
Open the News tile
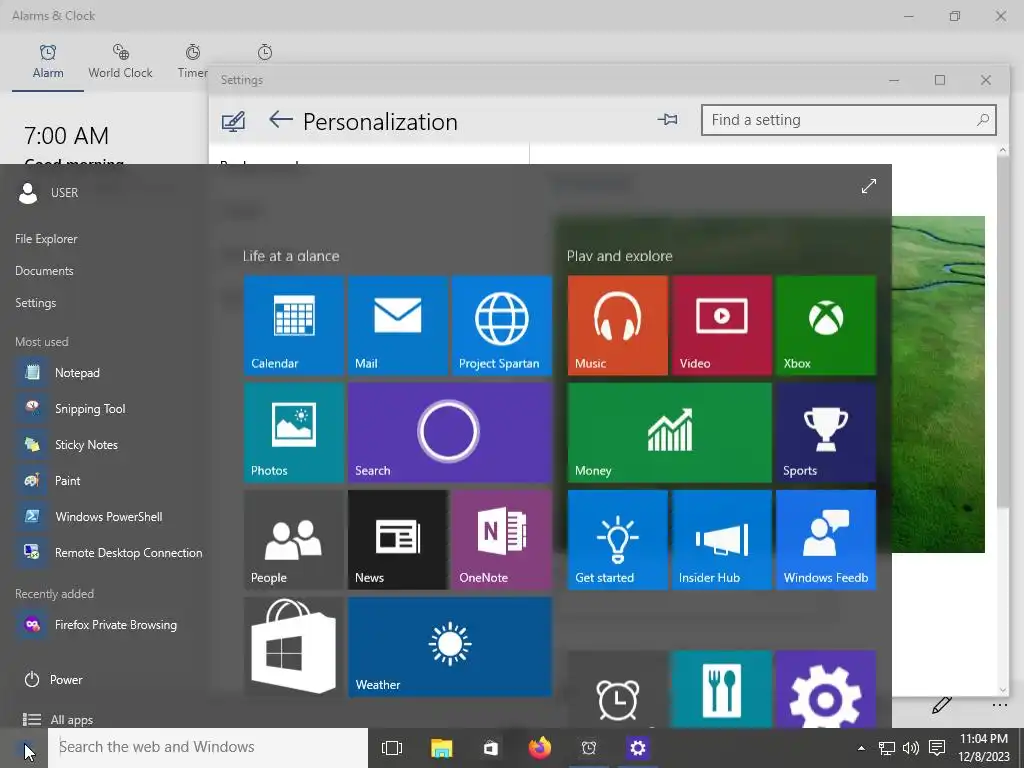[x=398, y=539]
